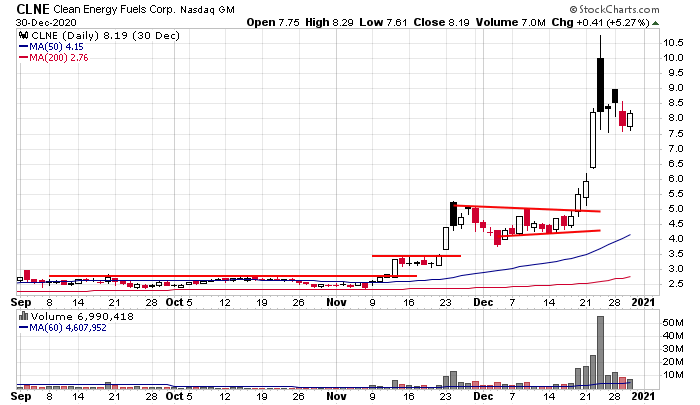Click the 30-Dec-2020 date label
Image resolution: width=700 pixels, height=405 pixels.
coord(46,22)
